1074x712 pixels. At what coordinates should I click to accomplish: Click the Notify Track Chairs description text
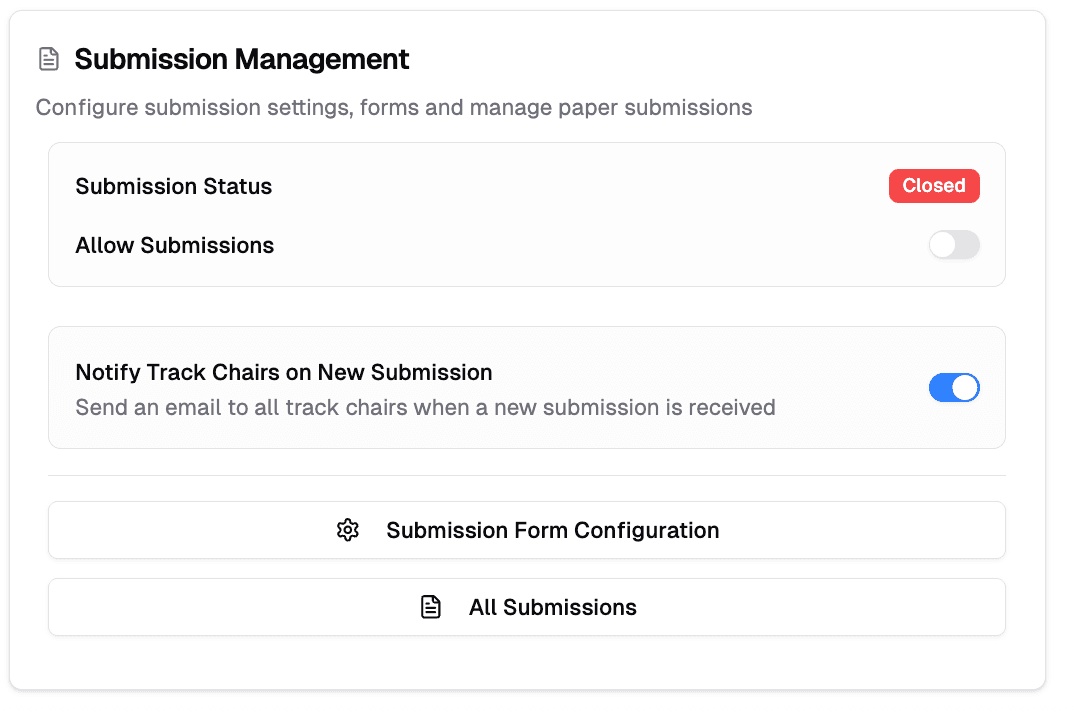[424, 407]
